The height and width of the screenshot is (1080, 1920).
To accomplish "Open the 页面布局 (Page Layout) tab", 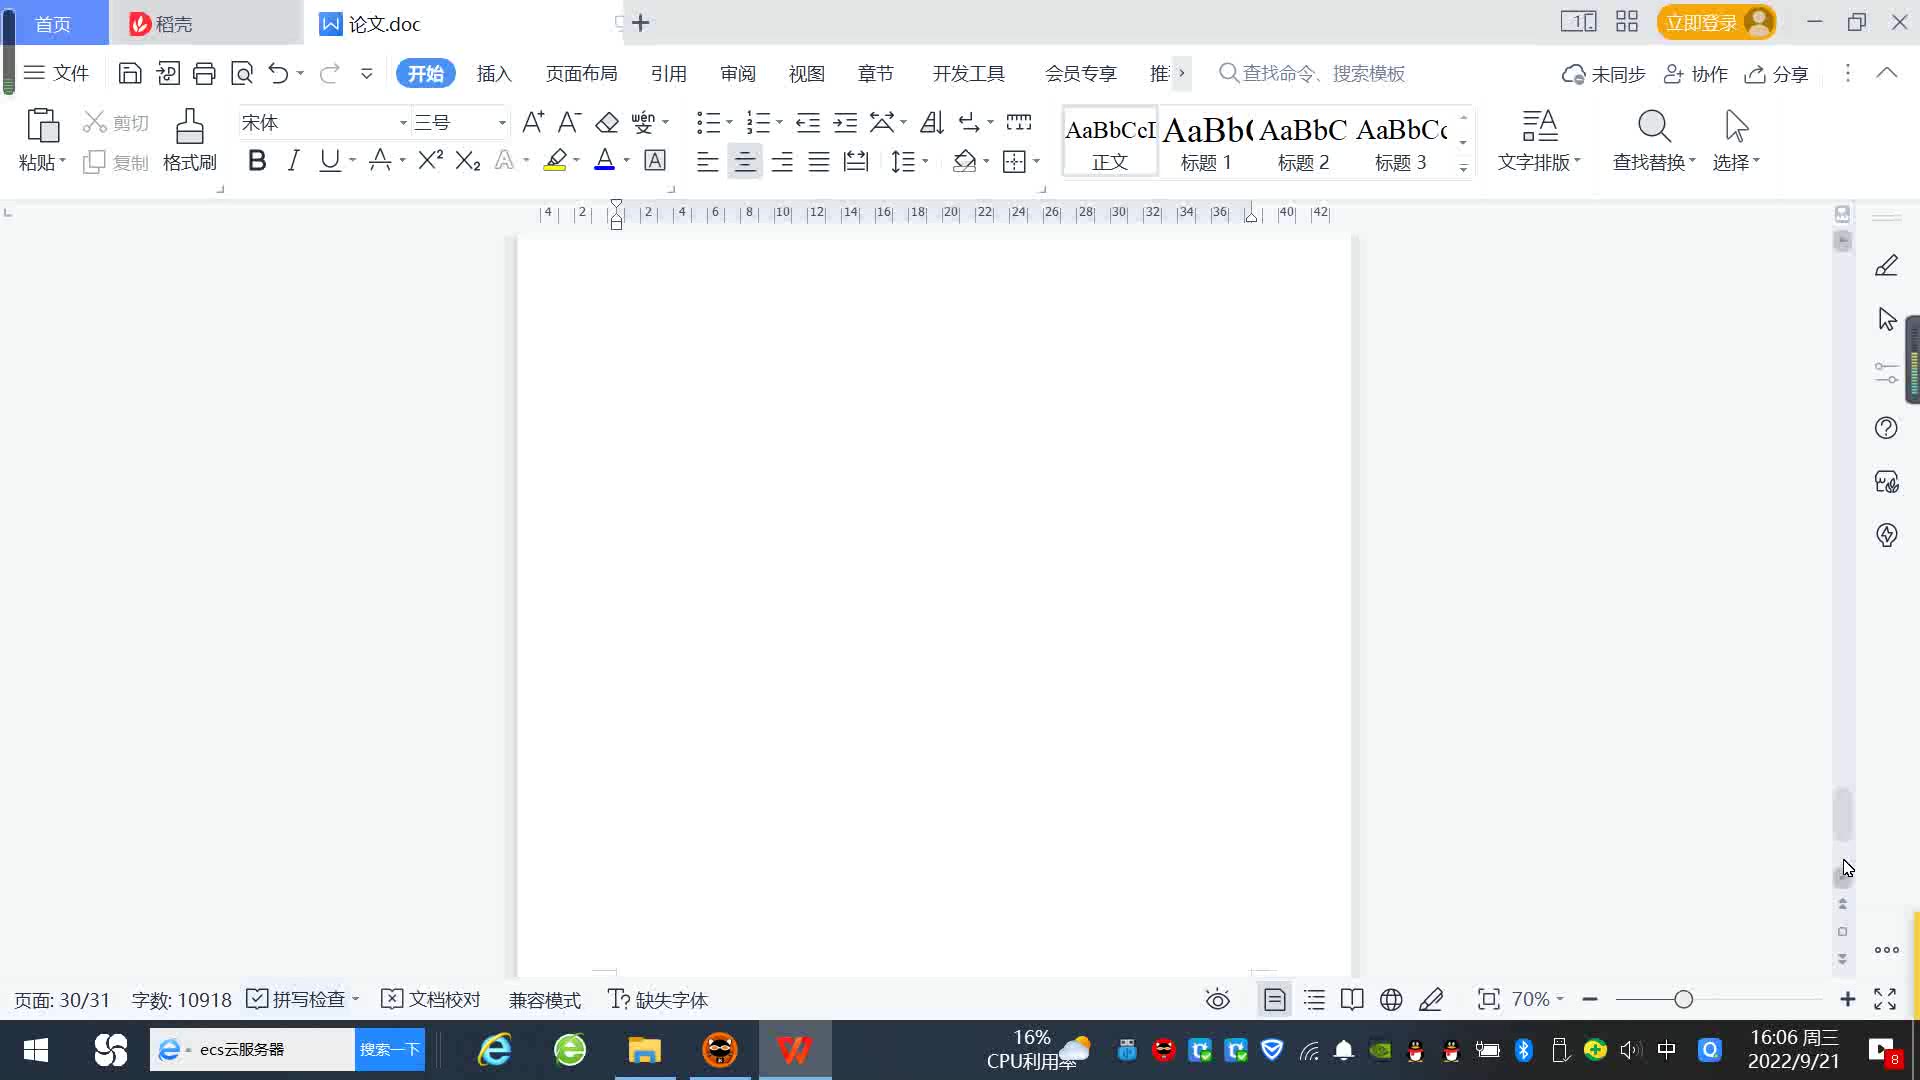I will [581, 73].
